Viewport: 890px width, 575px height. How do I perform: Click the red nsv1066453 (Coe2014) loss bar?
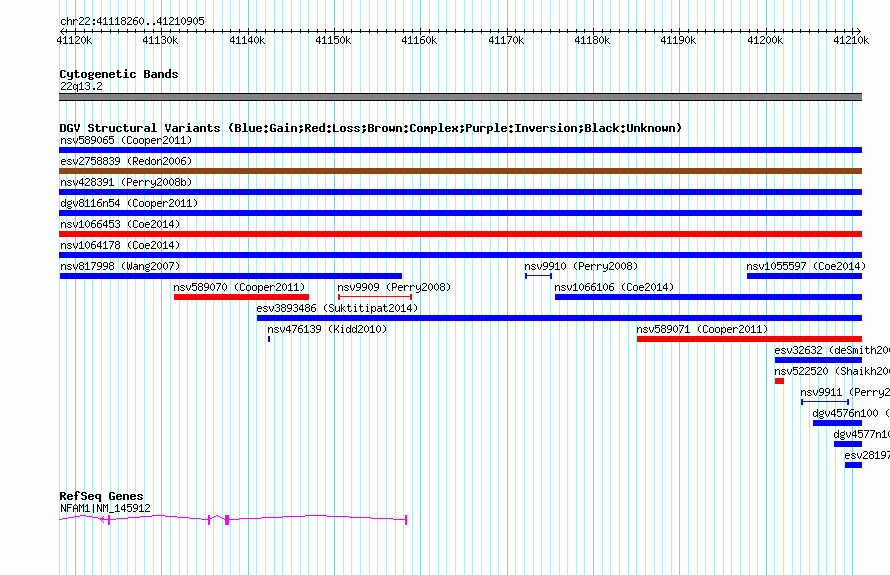[x=460, y=234]
